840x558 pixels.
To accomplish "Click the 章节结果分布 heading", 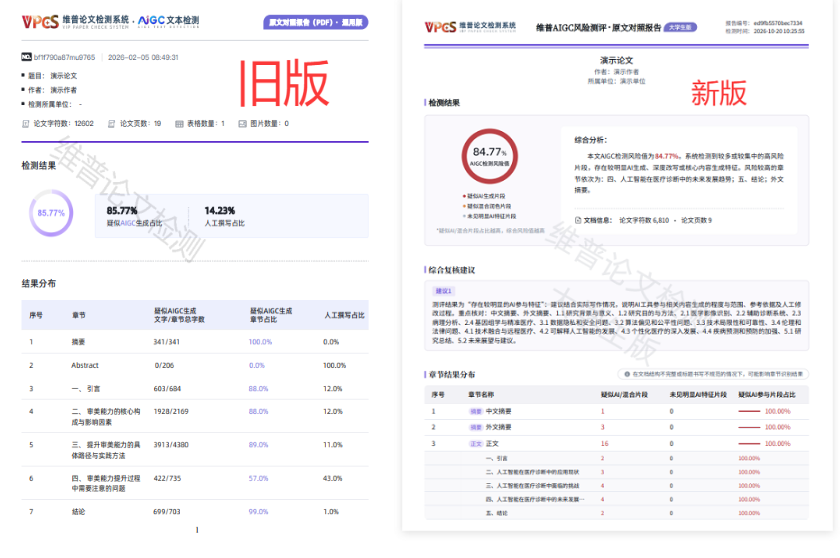I will 452,374.
